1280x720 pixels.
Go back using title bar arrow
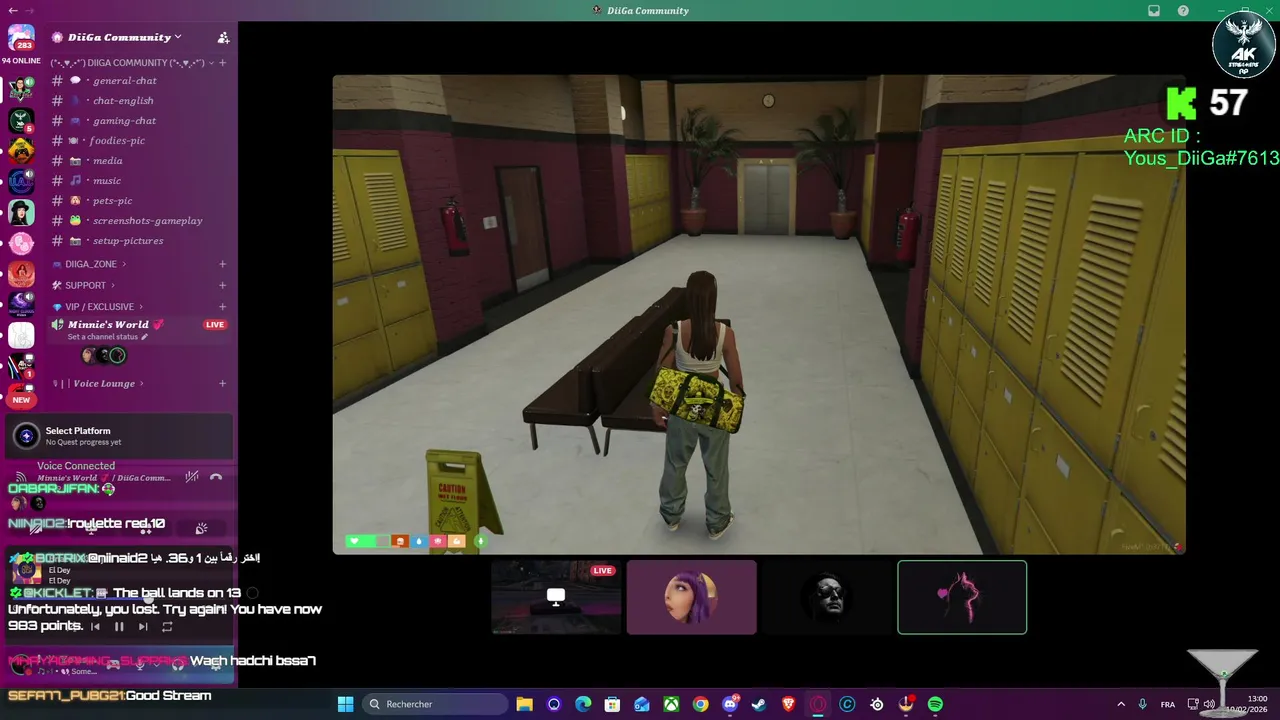[11, 10]
